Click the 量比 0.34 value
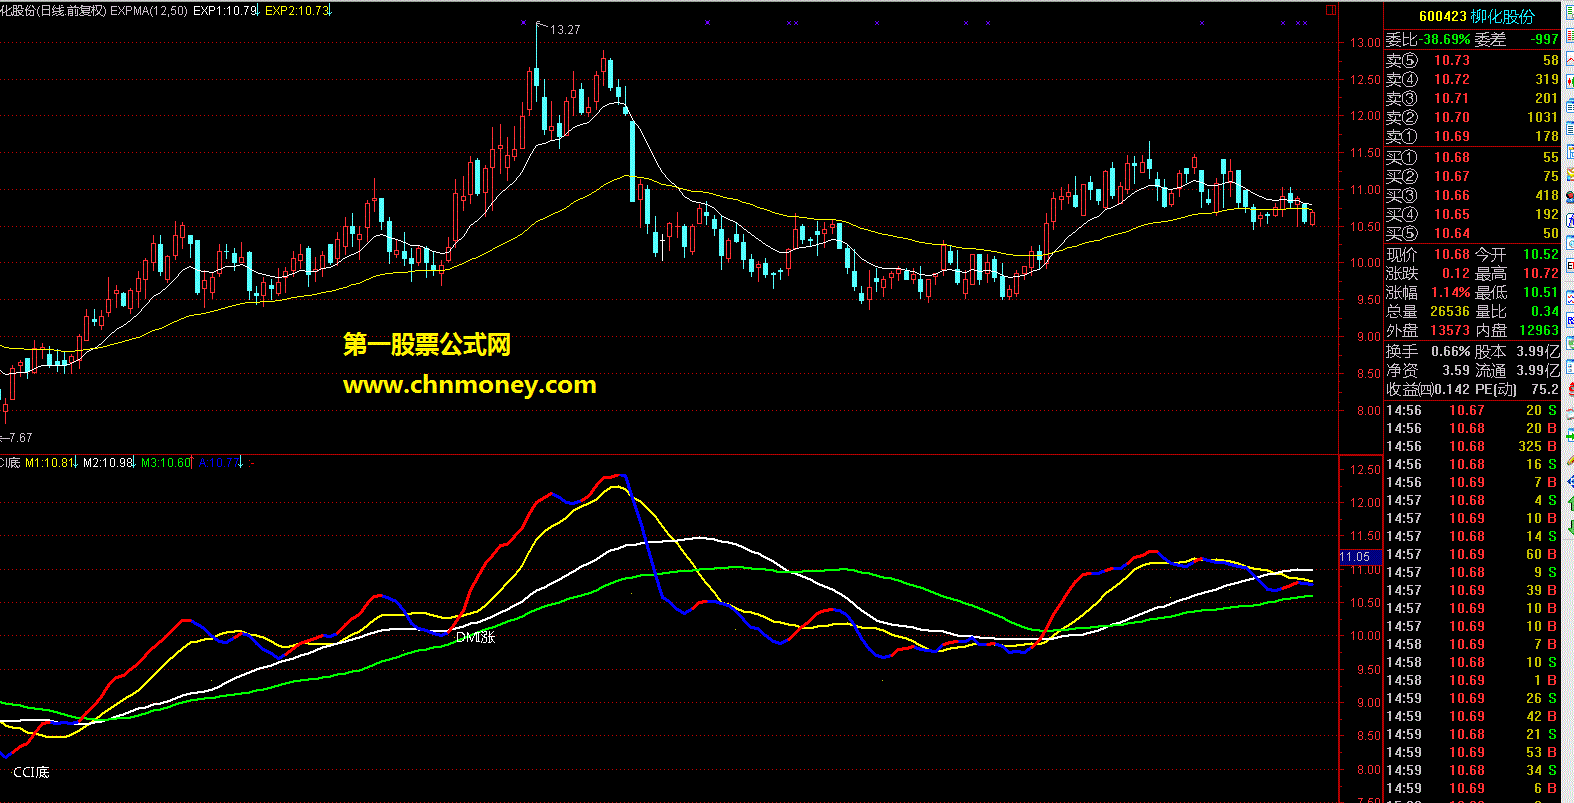 pos(1545,311)
